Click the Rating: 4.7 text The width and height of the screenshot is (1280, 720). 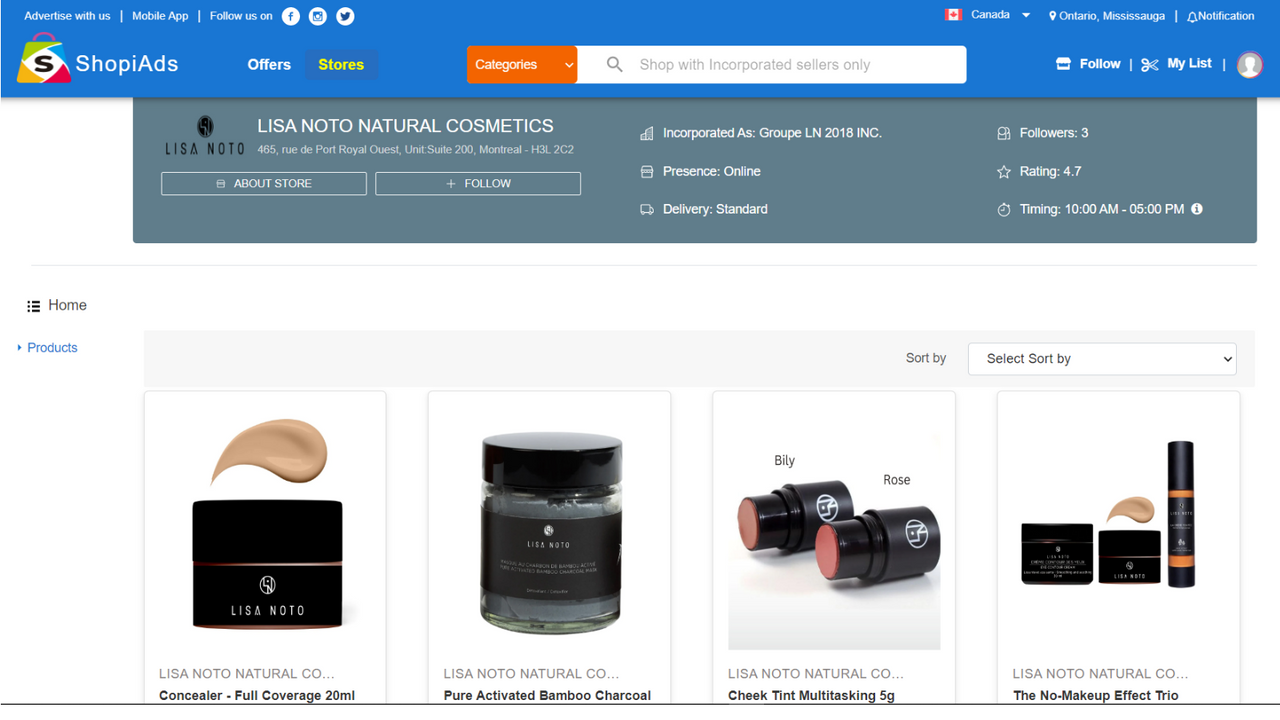[1051, 172]
